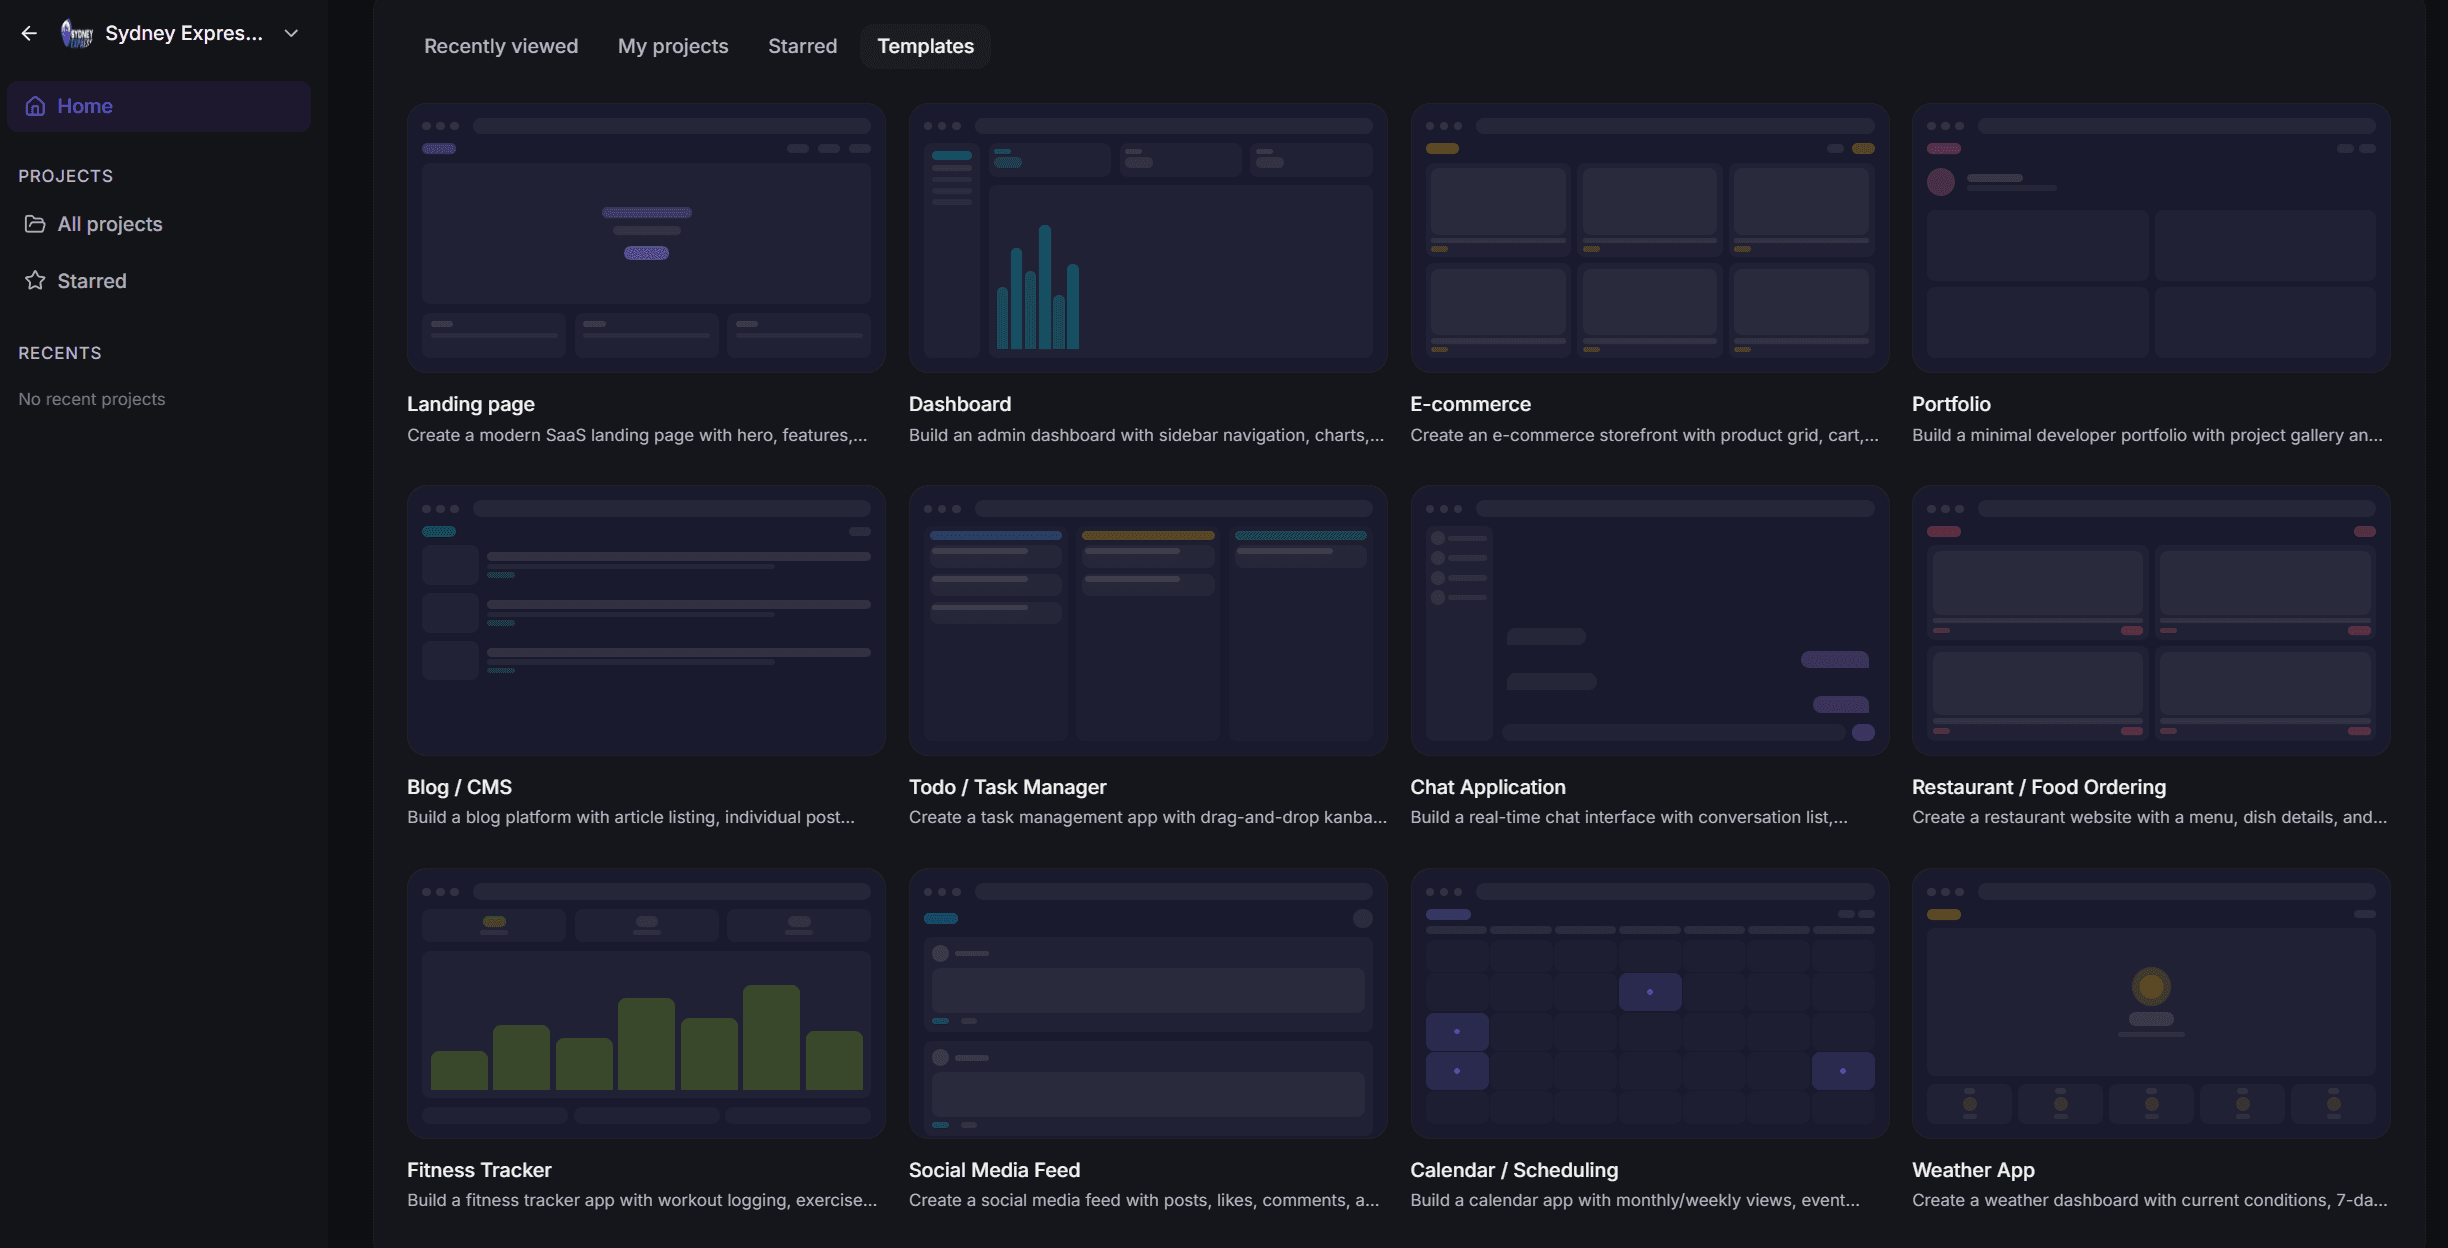Click the Weather App title
Image resolution: width=2448 pixels, height=1248 pixels.
(1973, 1170)
